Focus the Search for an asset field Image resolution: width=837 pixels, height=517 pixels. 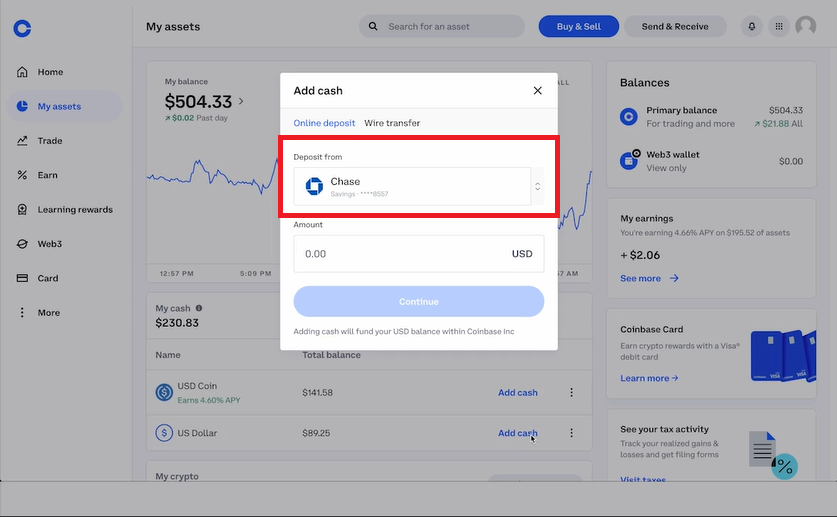[441, 26]
